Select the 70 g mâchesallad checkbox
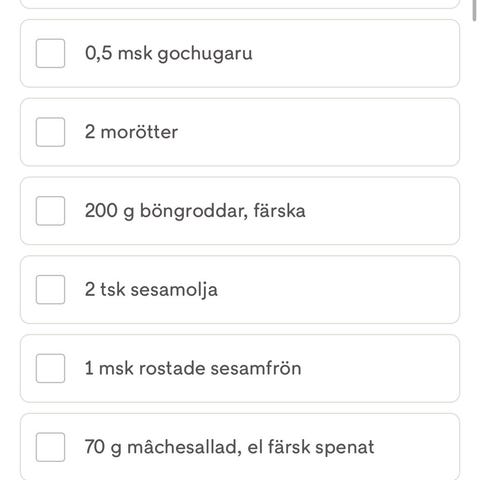Image resolution: width=480 pixels, height=480 pixels. pyautogui.click(x=50, y=447)
